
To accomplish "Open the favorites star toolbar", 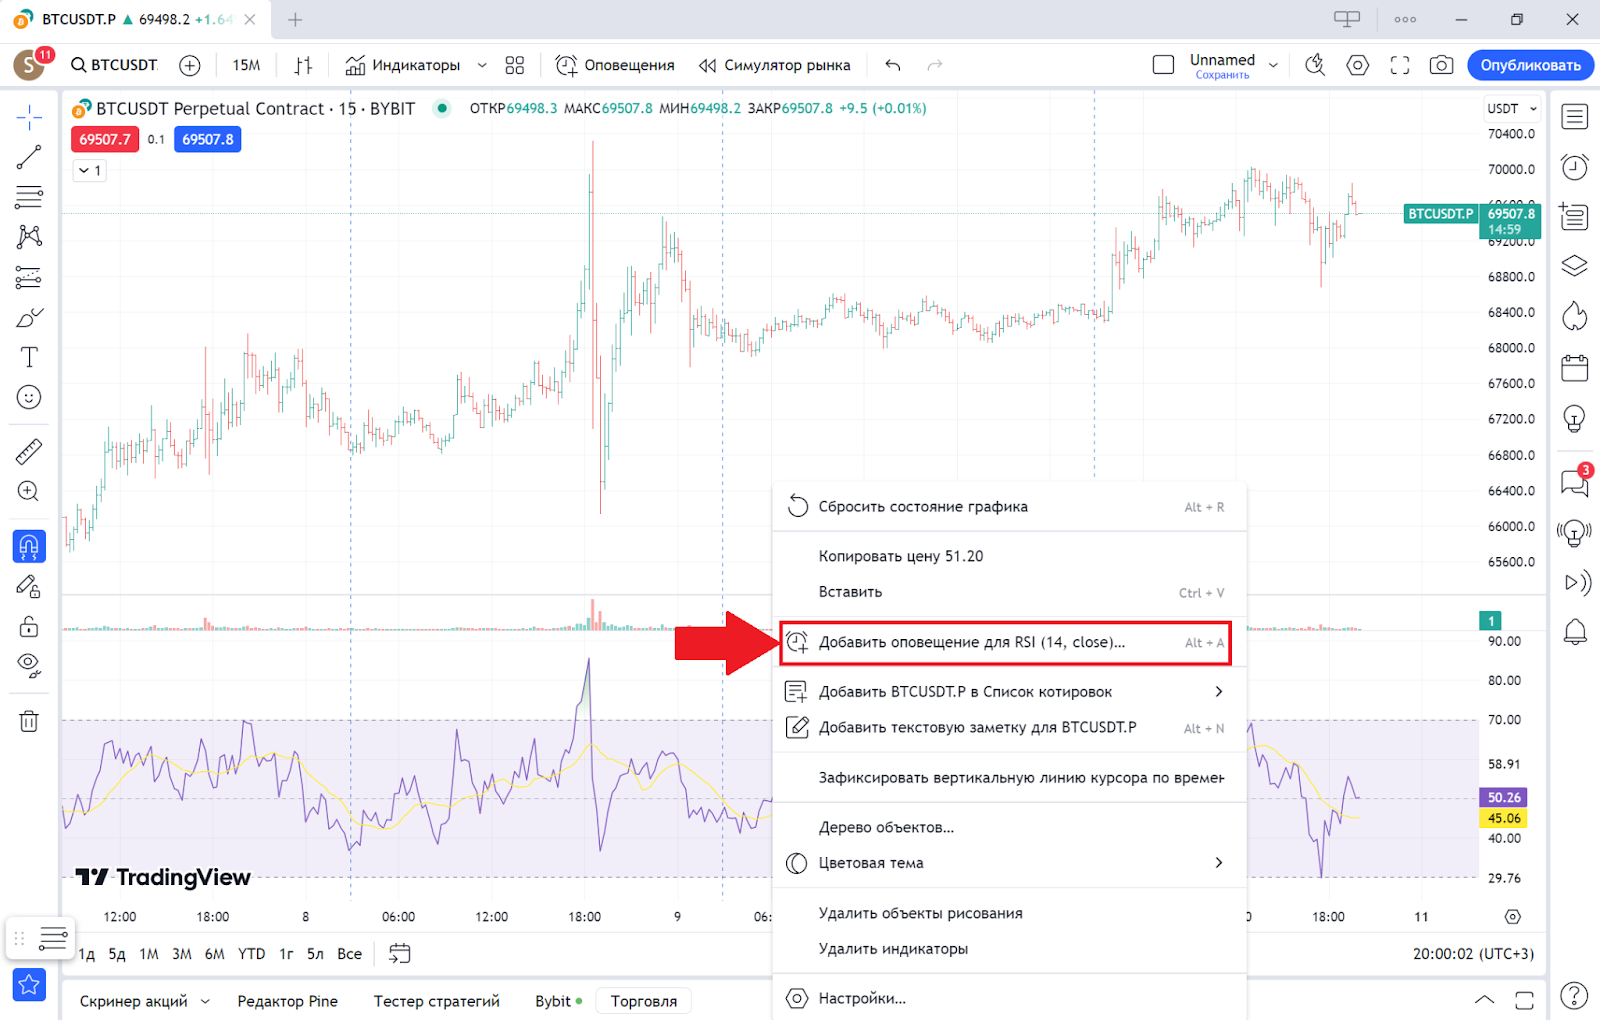I will point(29,985).
